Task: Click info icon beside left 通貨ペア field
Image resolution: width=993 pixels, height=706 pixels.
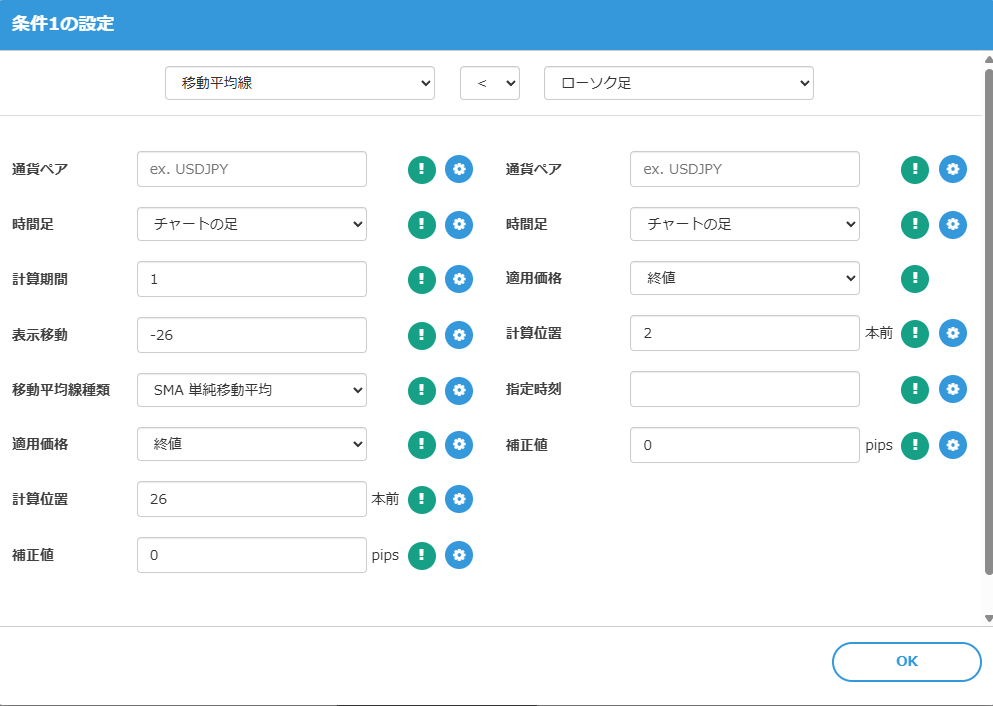Action: pos(421,169)
